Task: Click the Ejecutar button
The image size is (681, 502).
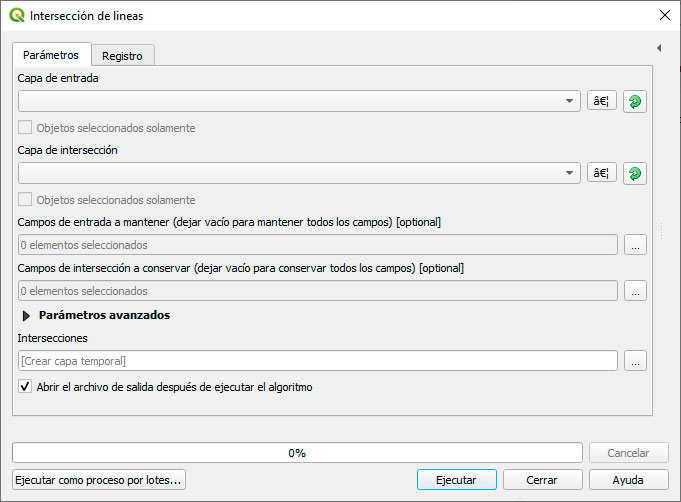Action: pos(456,480)
